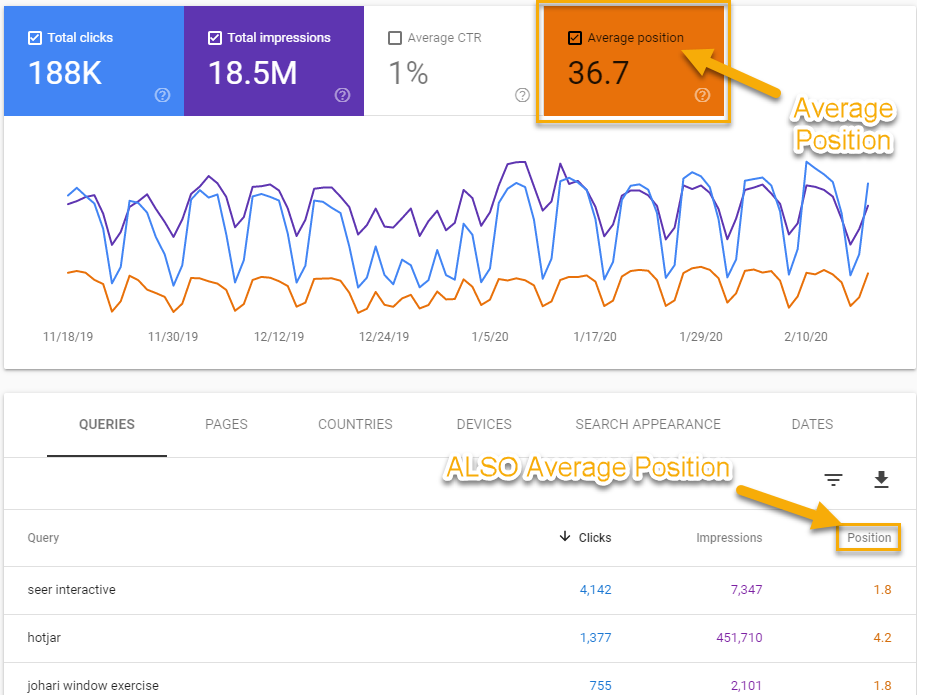Image resolution: width=928 pixels, height=695 pixels.
Task: Select the Search Appearance tab
Action: (648, 424)
